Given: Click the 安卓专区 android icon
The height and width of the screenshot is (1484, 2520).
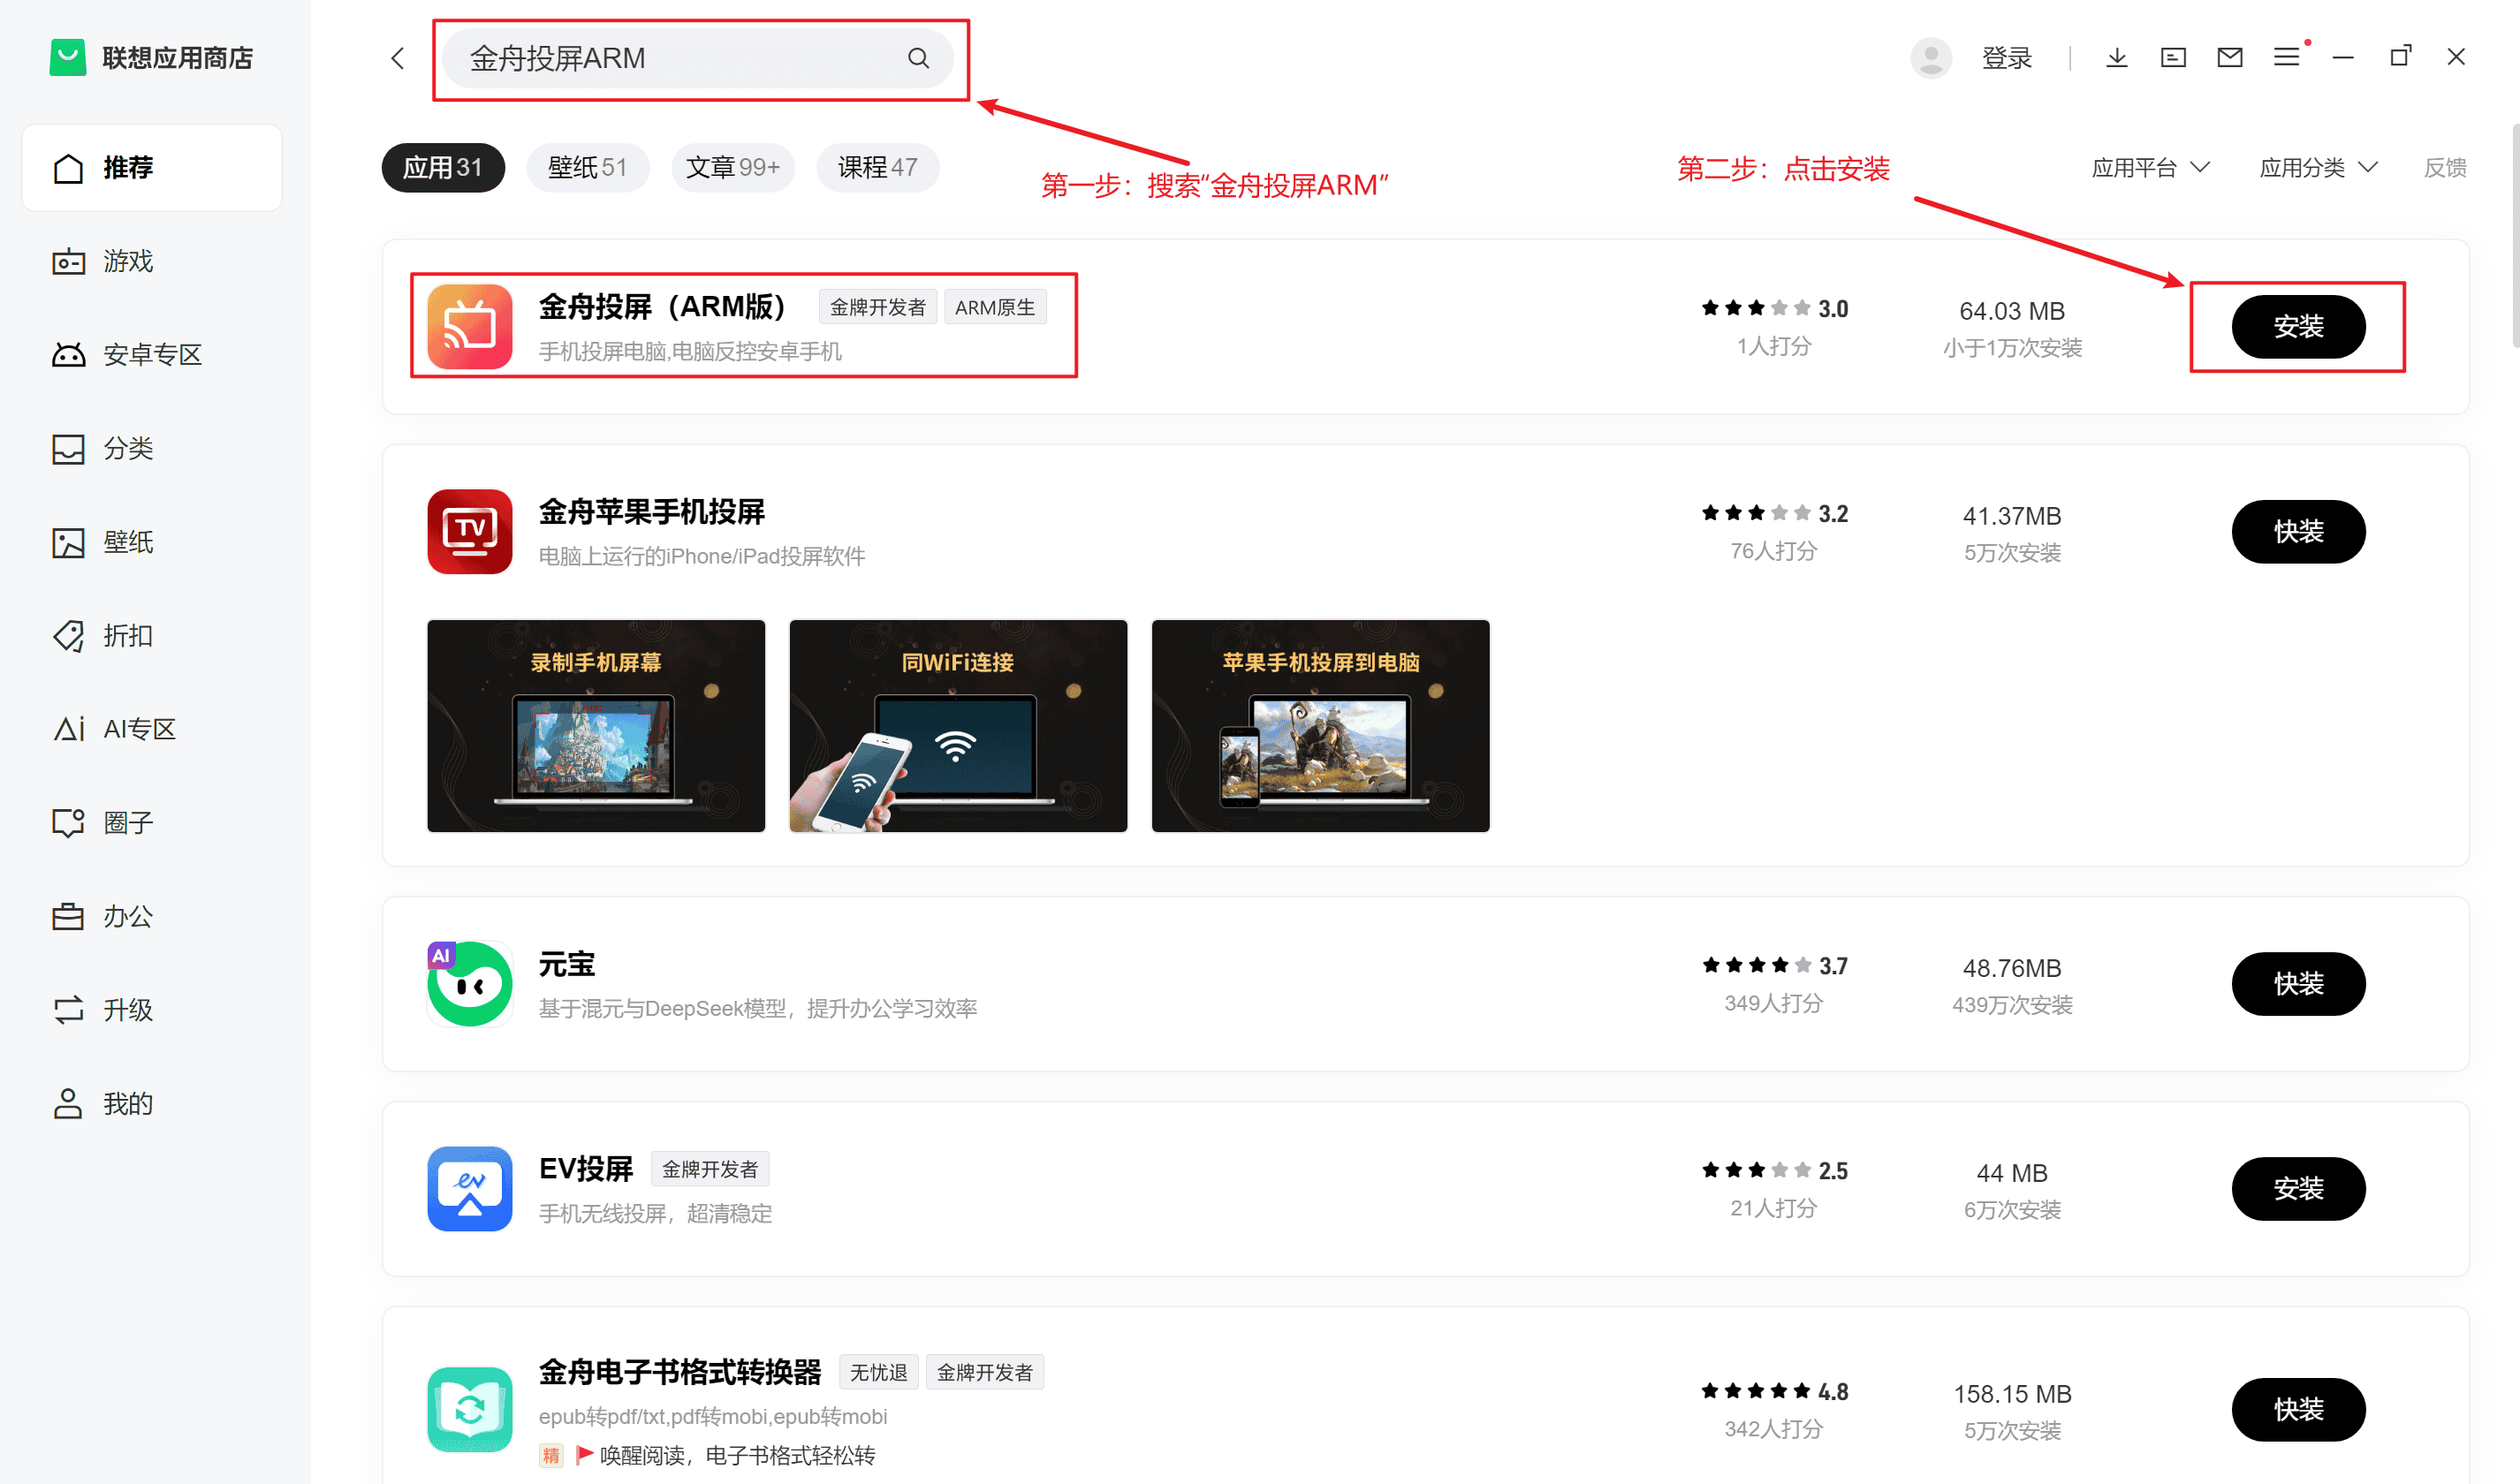Looking at the screenshot, I should [x=68, y=355].
